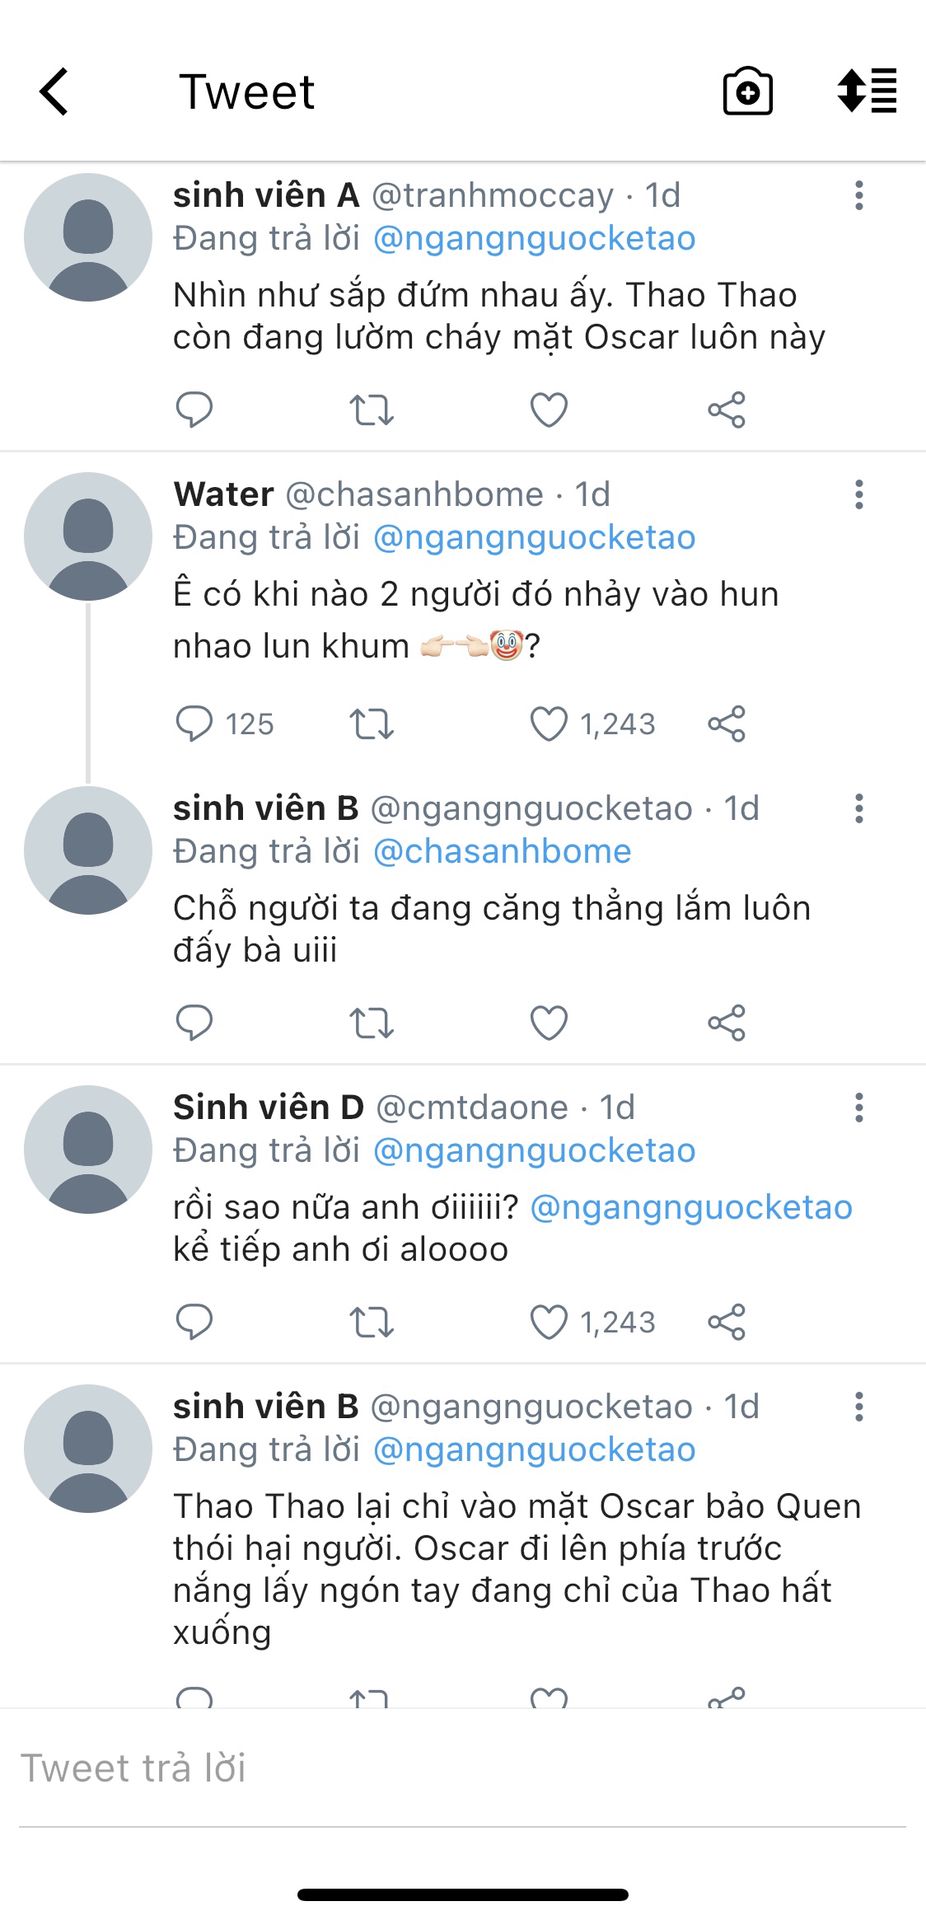The width and height of the screenshot is (926, 1920).
Task: Open the @chasanhbome reply-to link
Action: pyautogui.click(x=502, y=851)
